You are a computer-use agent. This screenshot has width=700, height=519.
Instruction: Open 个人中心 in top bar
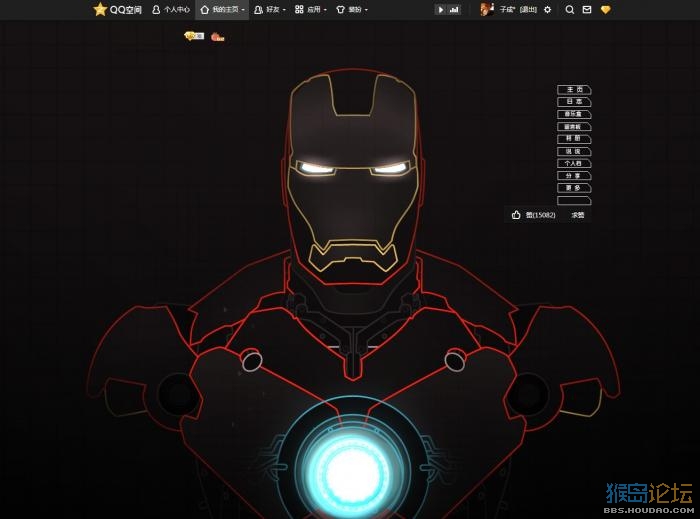click(171, 9)
